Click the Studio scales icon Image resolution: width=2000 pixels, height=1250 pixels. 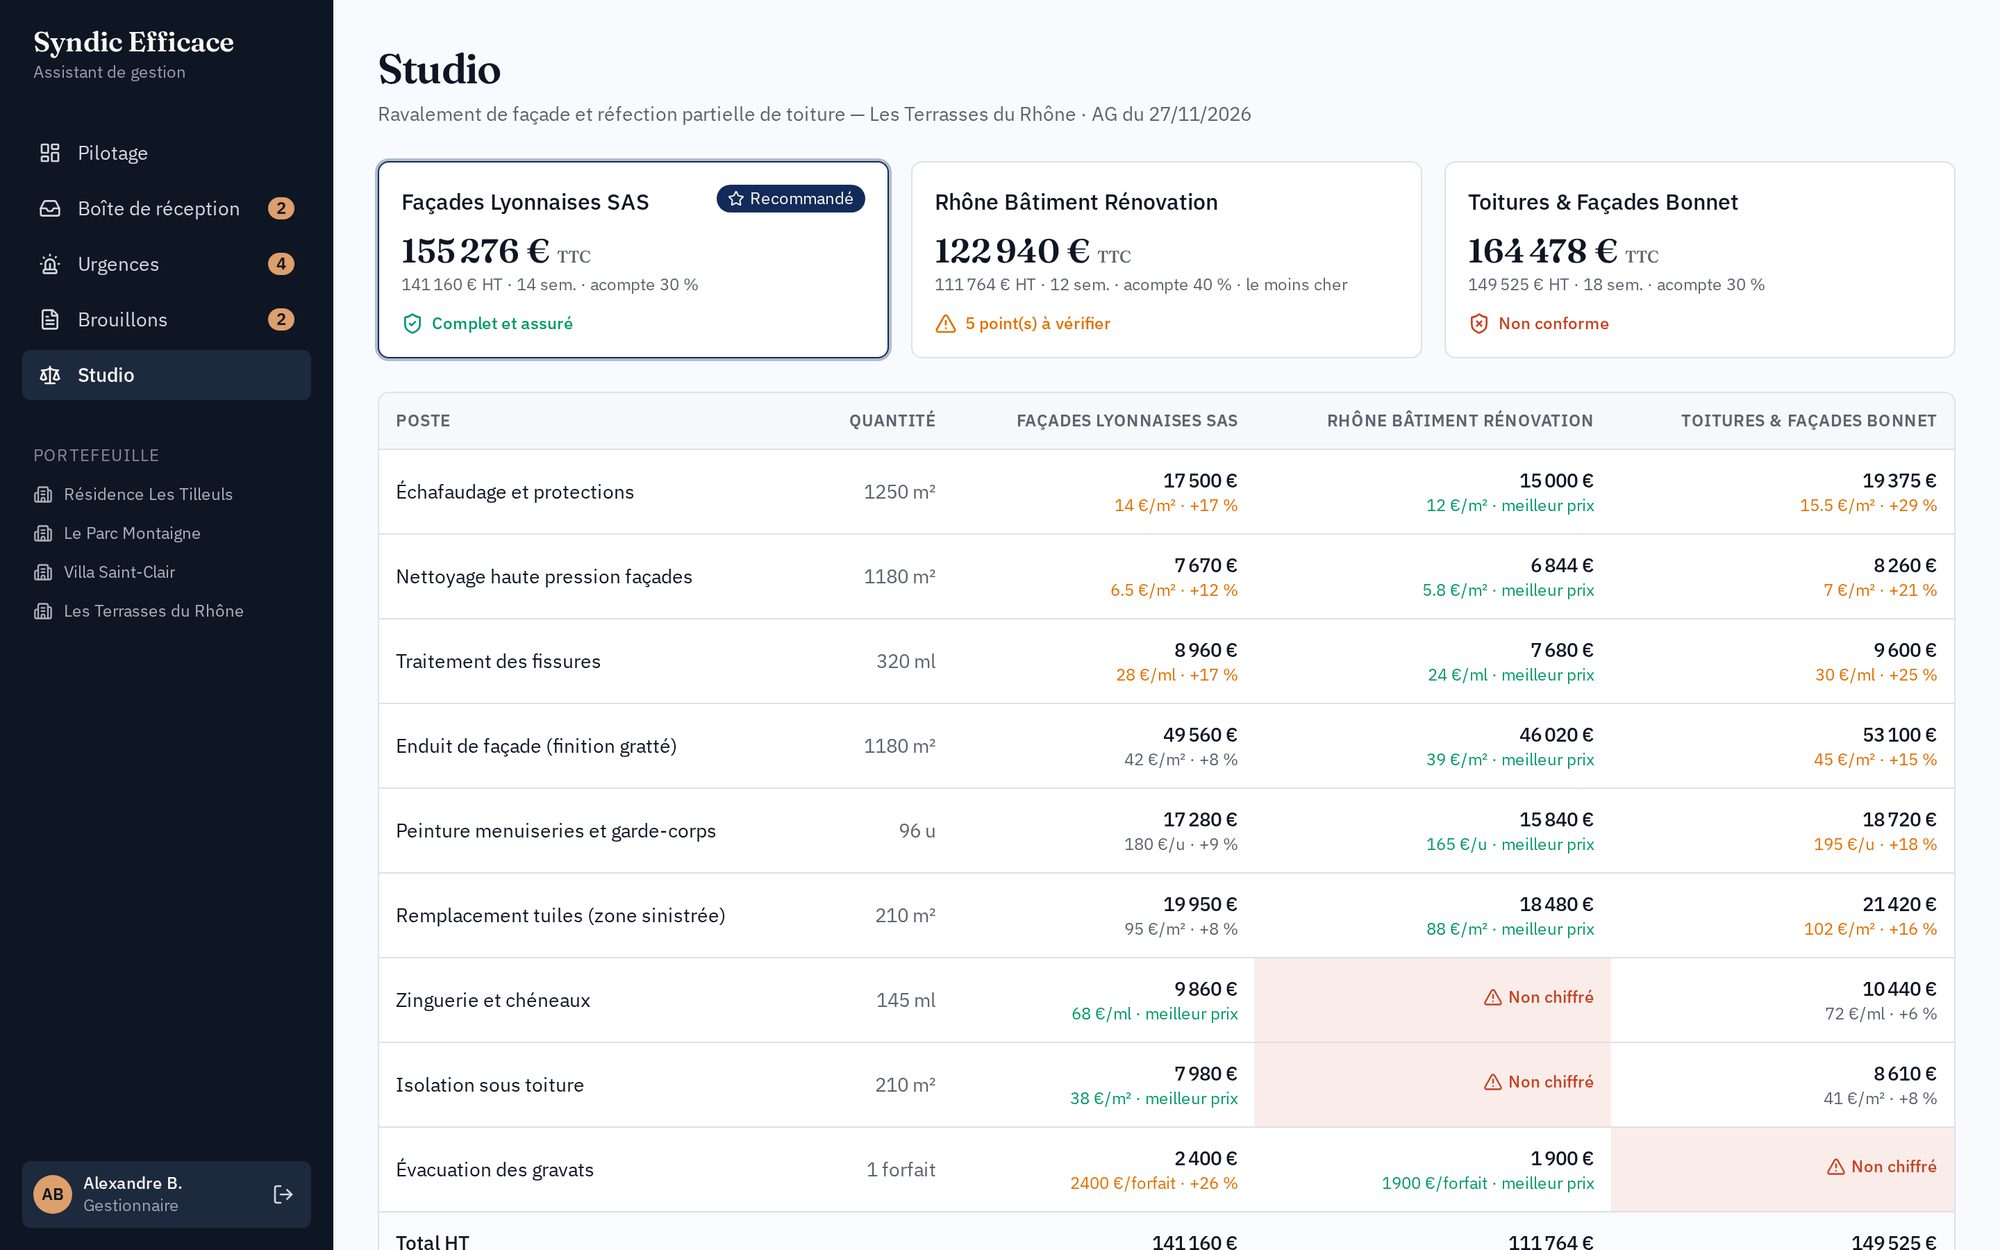(50, 375)
